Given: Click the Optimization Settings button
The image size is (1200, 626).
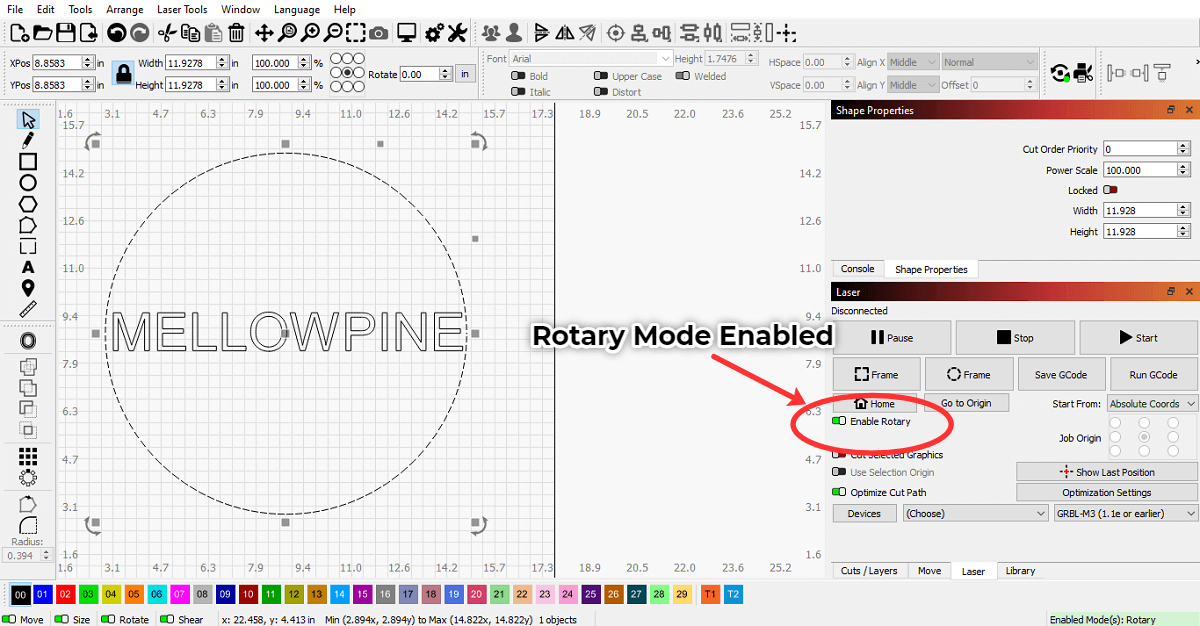Looking at the screenshot, I should [1106, 492].
